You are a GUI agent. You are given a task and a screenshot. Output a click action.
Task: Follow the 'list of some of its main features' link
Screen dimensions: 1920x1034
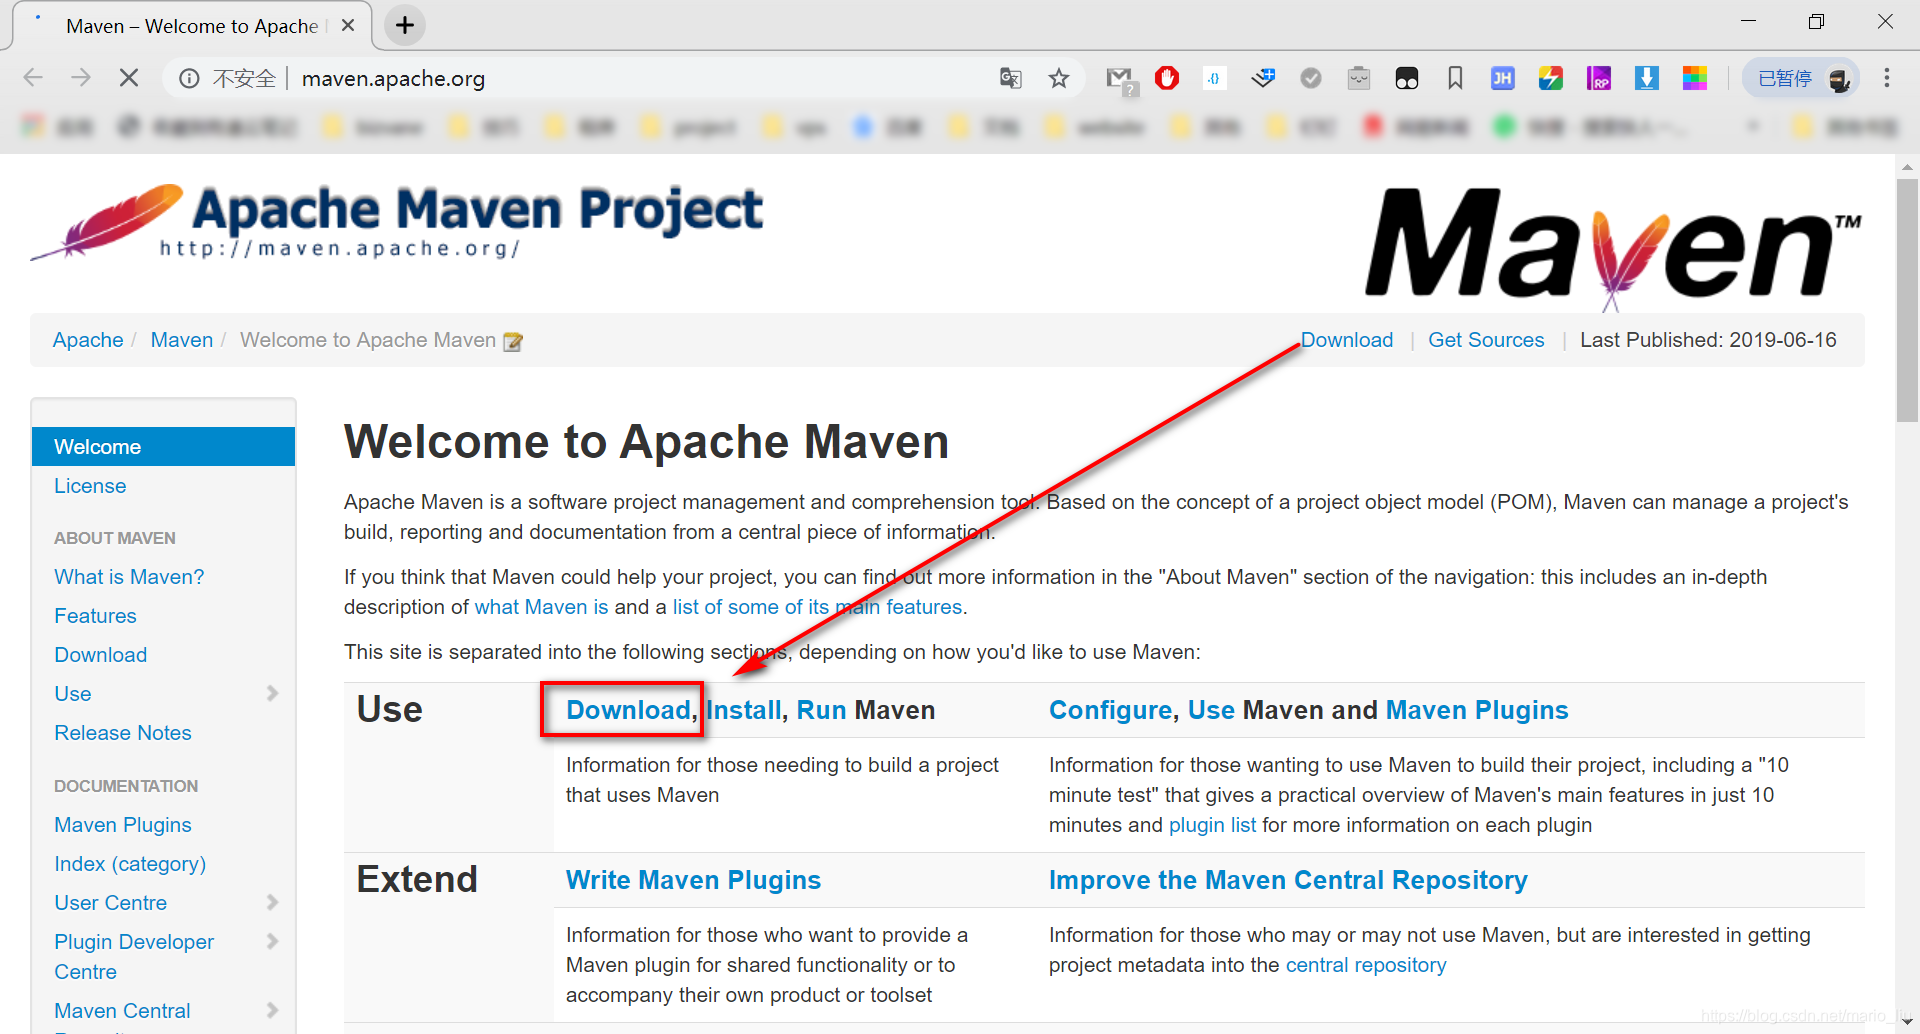[x=817, y=607]
